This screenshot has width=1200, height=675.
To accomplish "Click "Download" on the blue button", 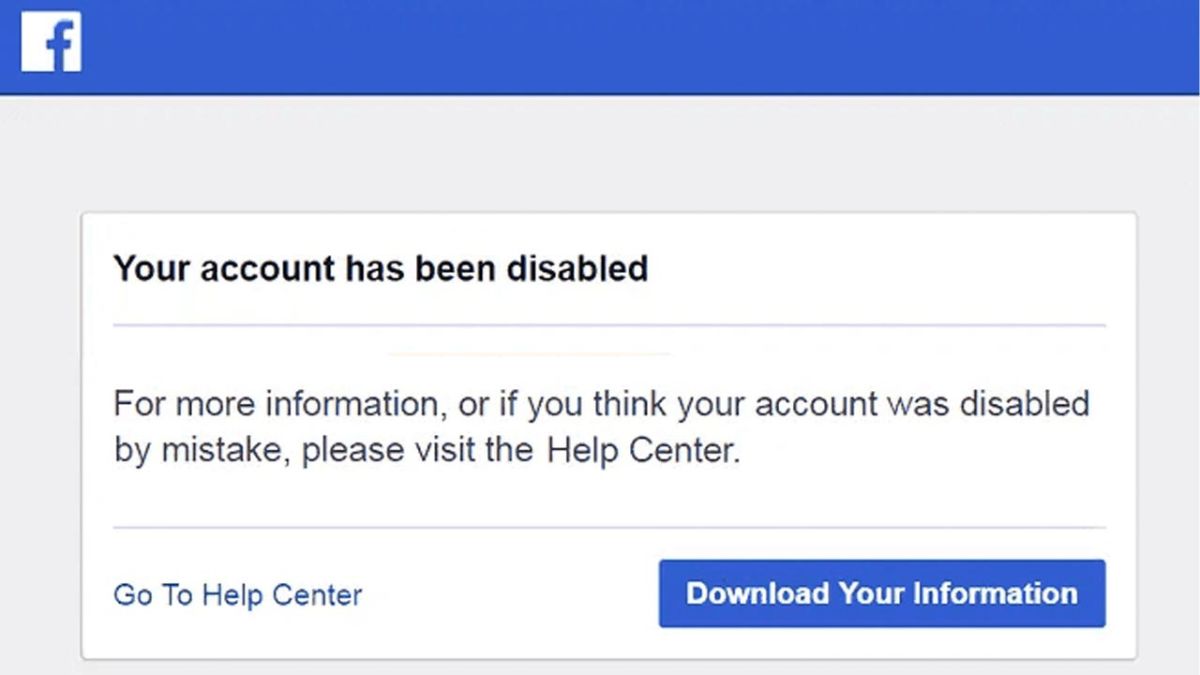I will 757,593.
